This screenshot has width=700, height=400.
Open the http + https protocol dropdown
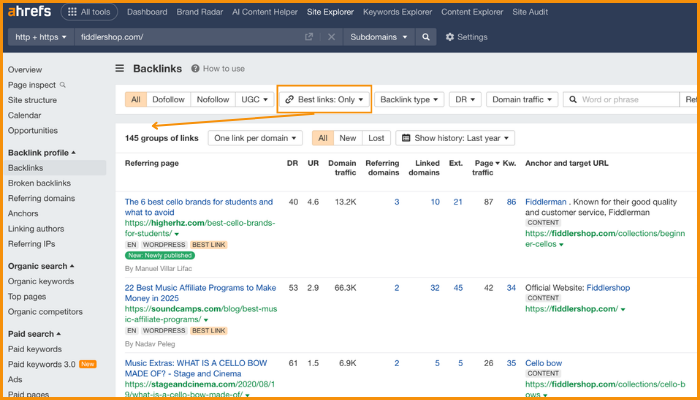tap(41, 37)
